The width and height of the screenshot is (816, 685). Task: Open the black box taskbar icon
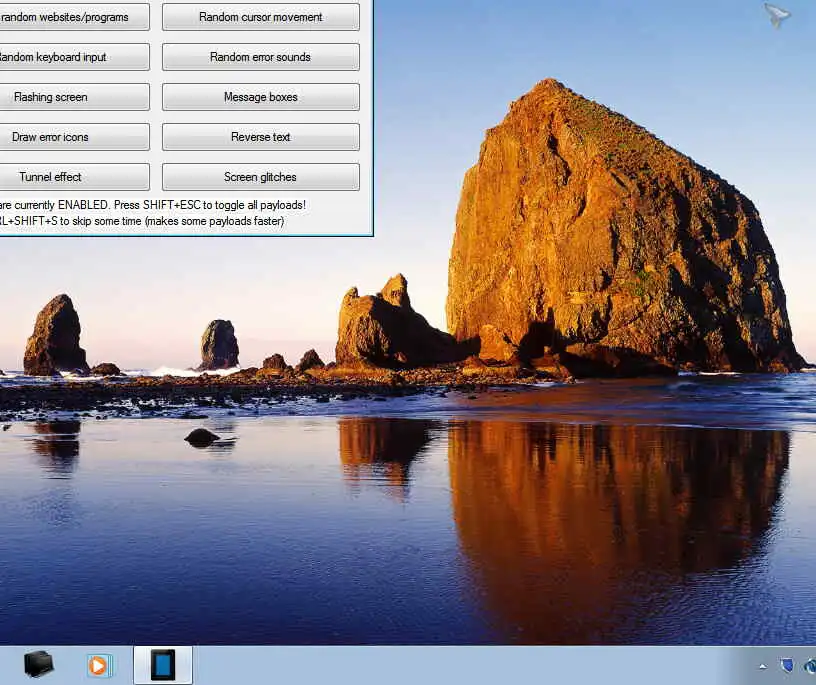pyautogui.click(x=39, y=665)
